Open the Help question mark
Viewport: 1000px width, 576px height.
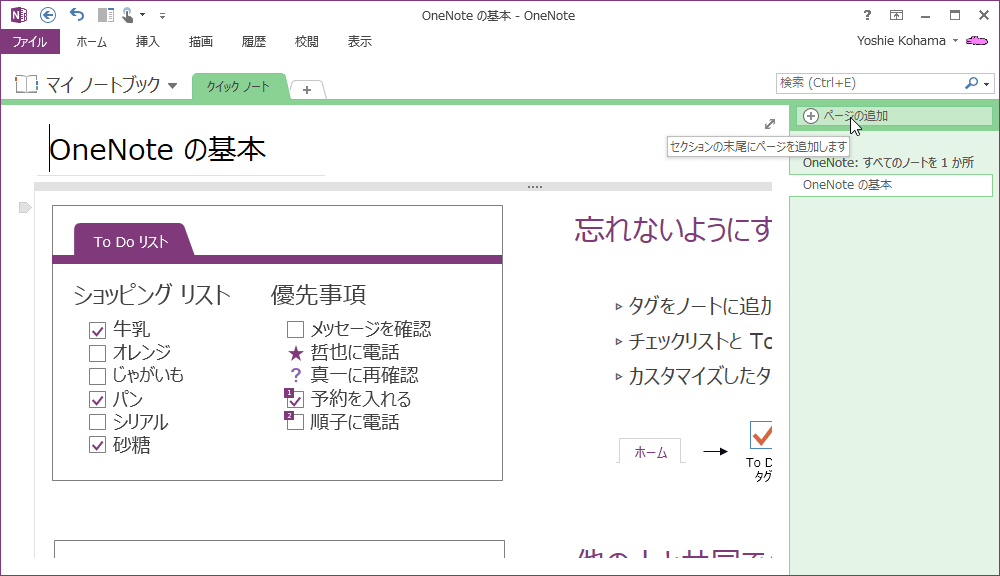867,15
